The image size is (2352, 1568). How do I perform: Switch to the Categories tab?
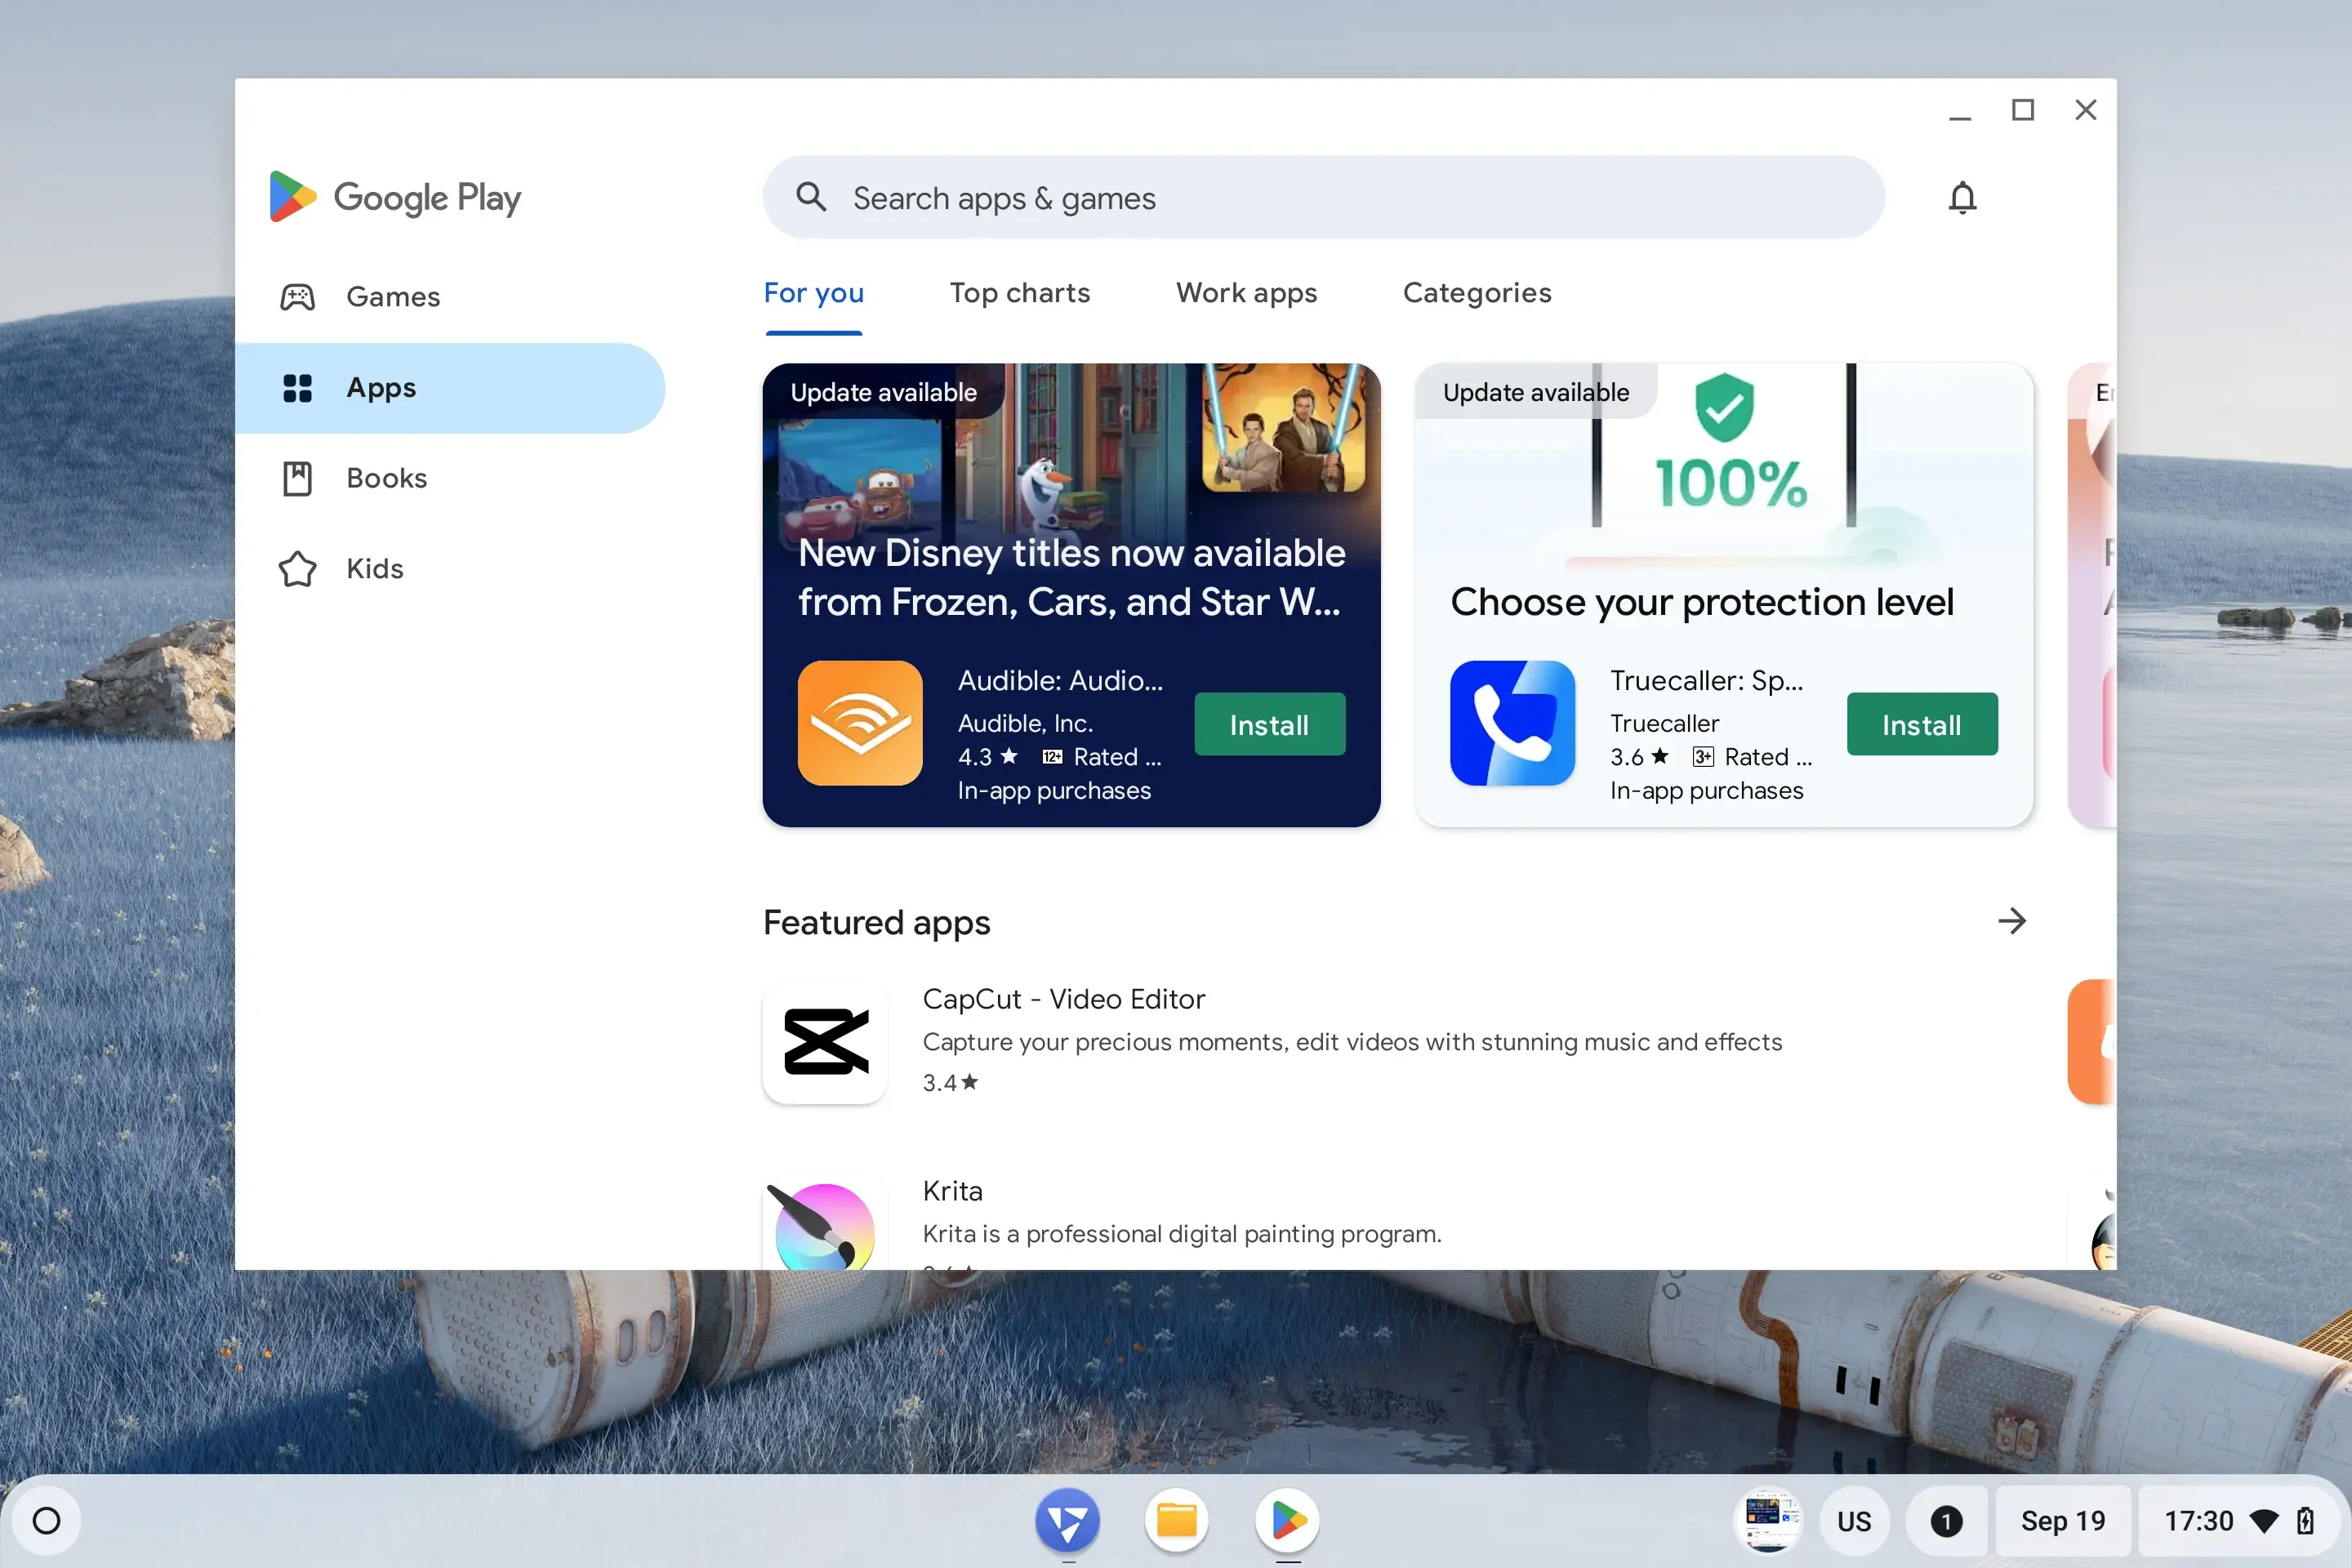[x=1477, y=293]
